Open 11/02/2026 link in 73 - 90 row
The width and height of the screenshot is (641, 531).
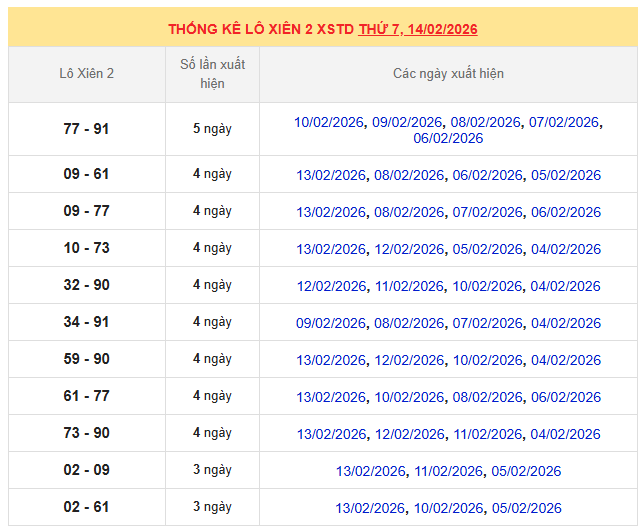click(x=487, y=434)
